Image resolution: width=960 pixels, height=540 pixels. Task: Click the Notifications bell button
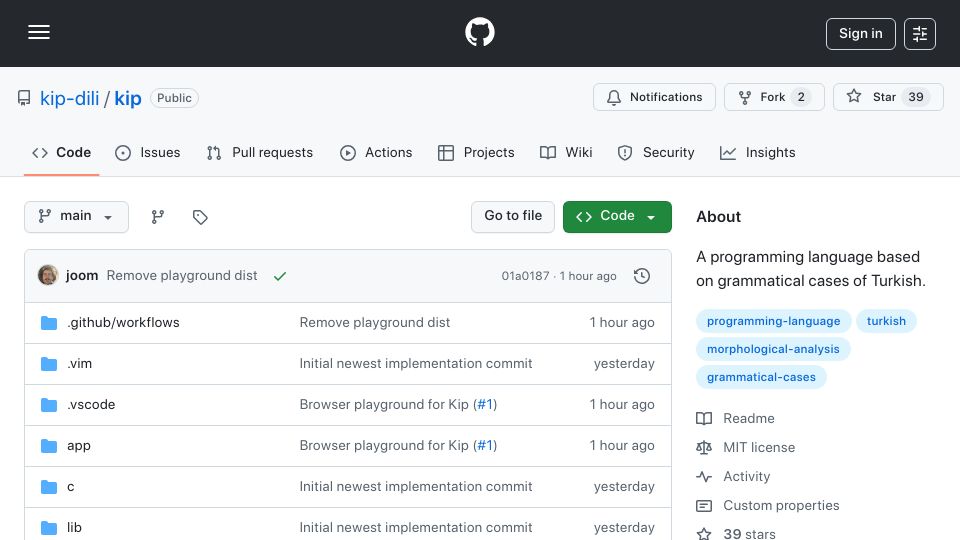point(654,97)
